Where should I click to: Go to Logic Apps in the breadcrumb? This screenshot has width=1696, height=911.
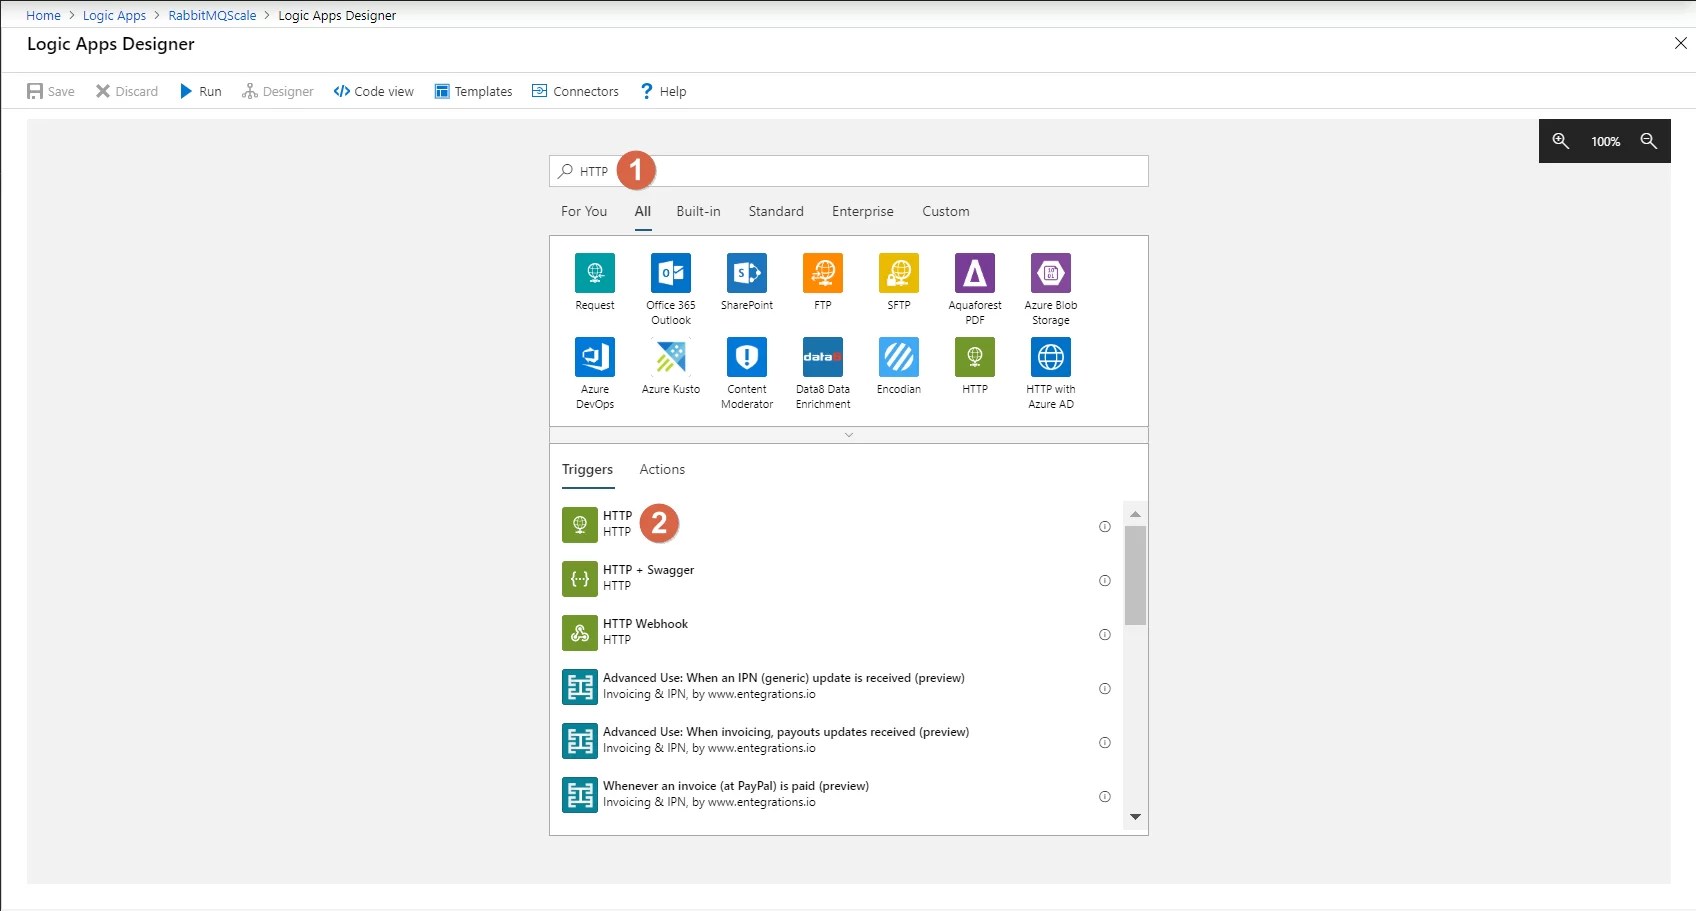click(x=114, y=15)
